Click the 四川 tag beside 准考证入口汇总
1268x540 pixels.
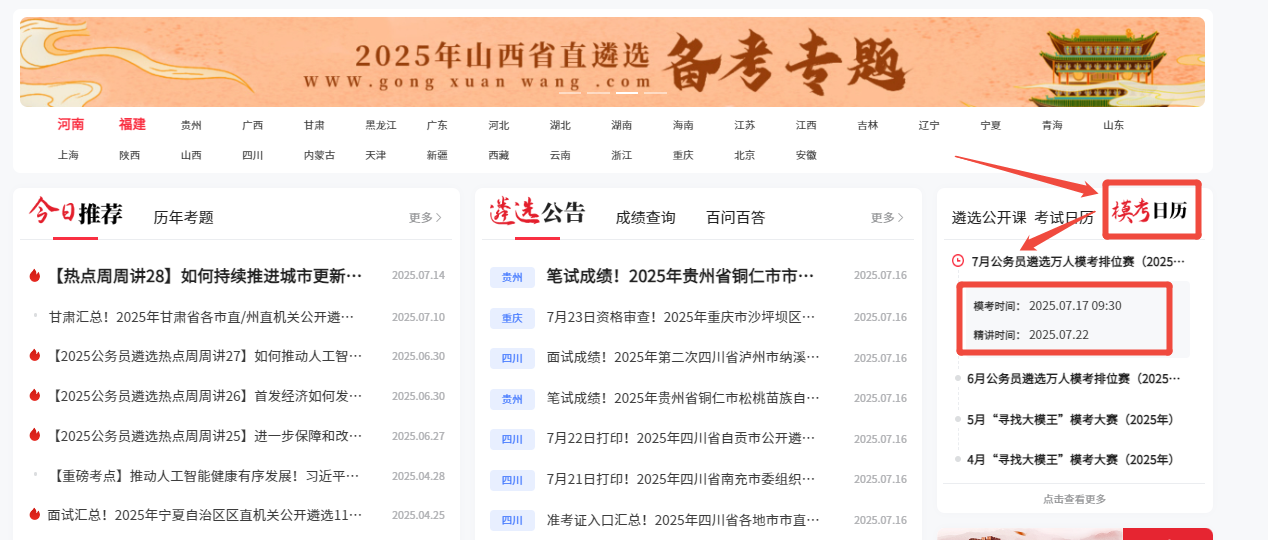(x=512, y=521)
